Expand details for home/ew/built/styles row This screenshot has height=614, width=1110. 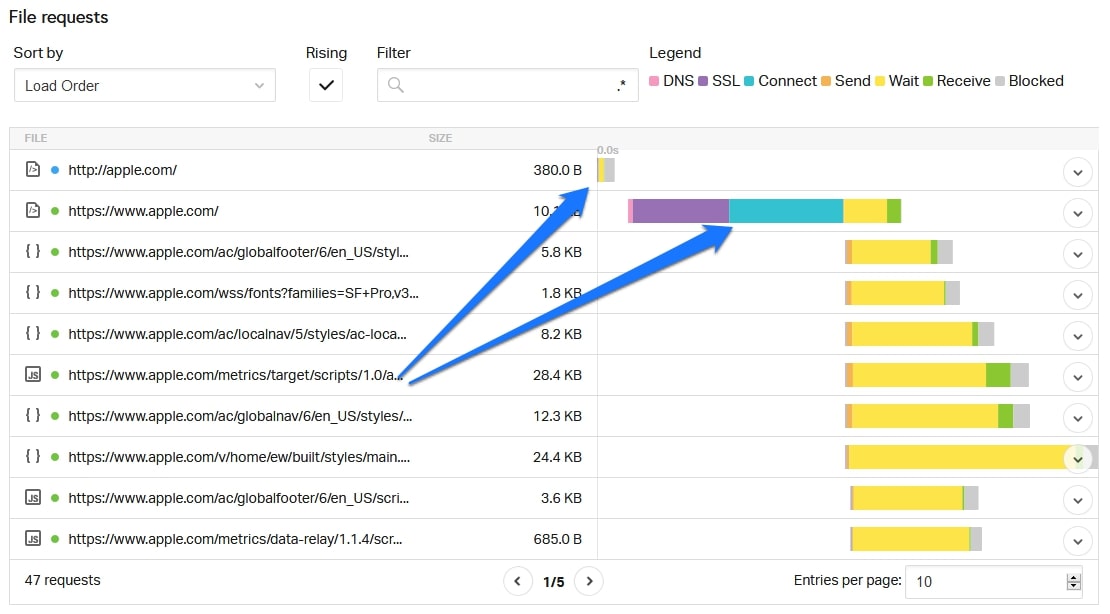[1077, 460]
